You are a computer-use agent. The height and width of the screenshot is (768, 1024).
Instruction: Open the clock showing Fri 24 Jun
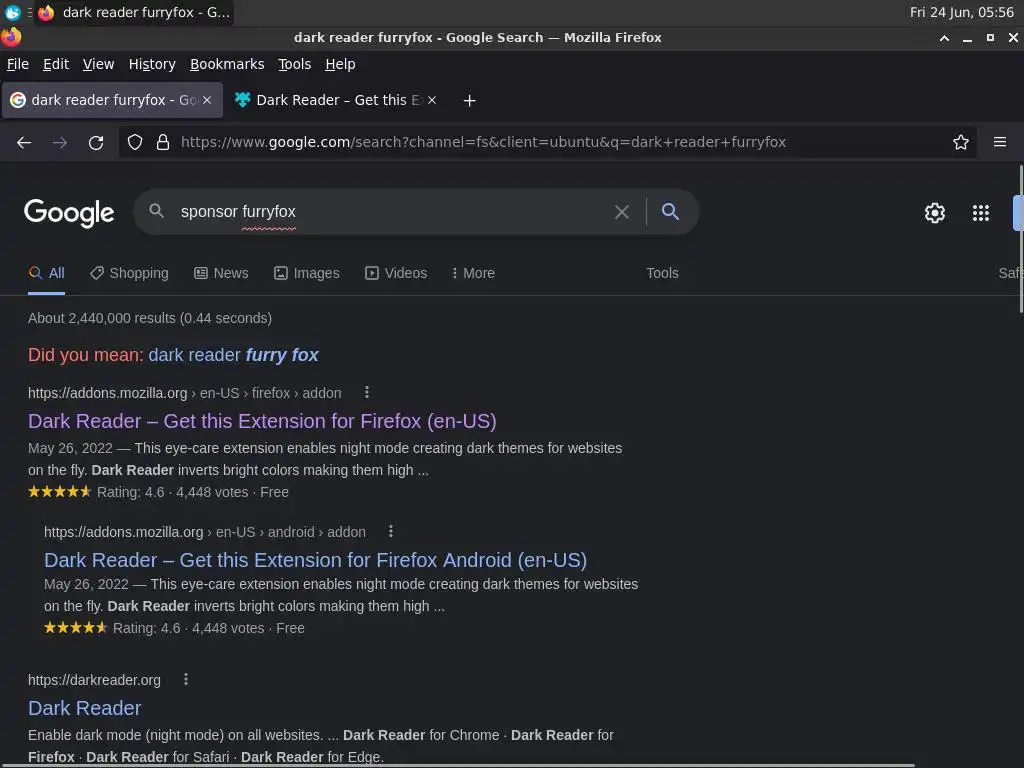961,12
